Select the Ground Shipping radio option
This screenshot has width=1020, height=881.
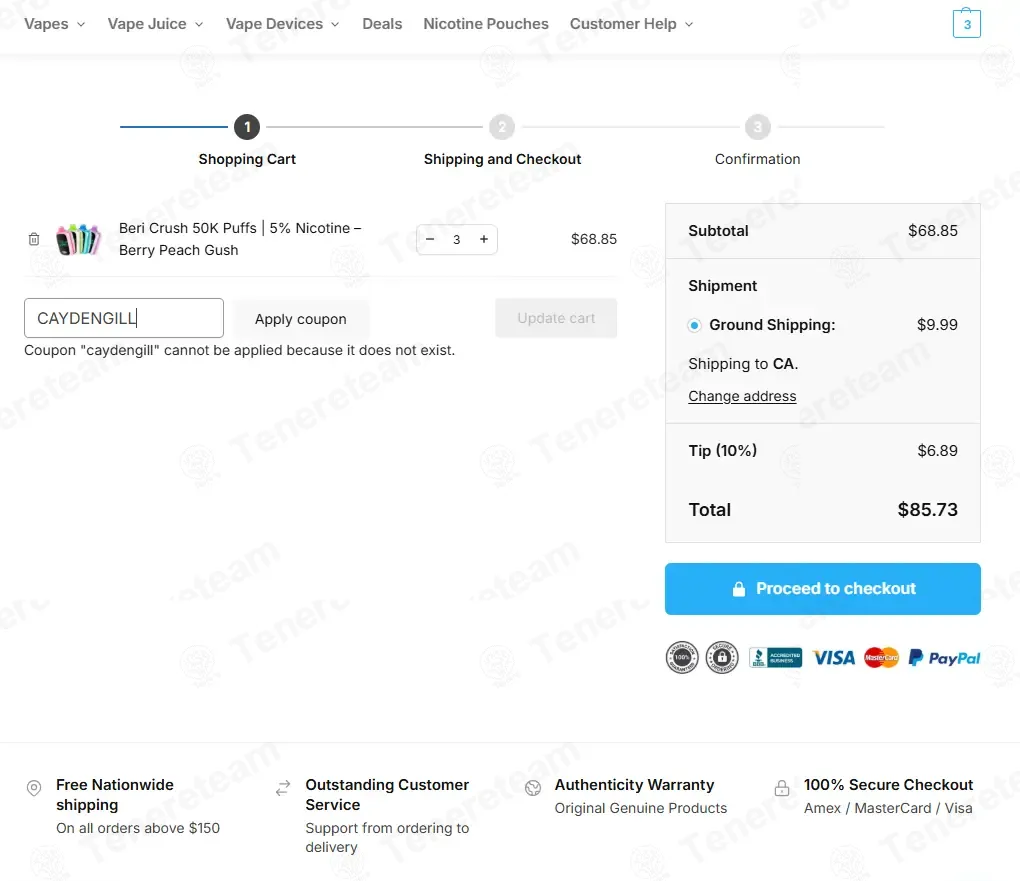[x=695, y=325]
